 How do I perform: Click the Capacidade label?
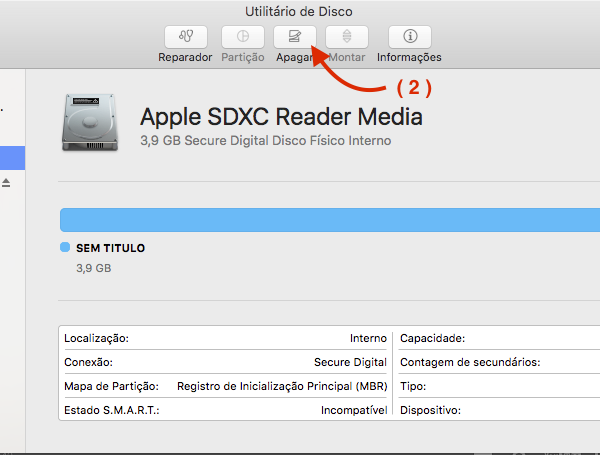tap(432, 338)
